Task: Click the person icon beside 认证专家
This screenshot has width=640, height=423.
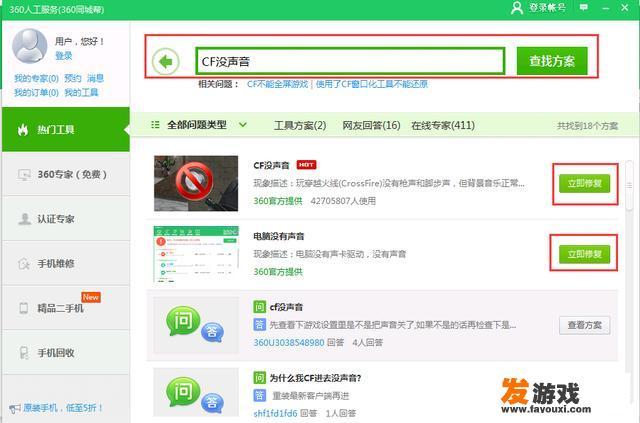Action: pyautogui.click(x=24, y=219)
